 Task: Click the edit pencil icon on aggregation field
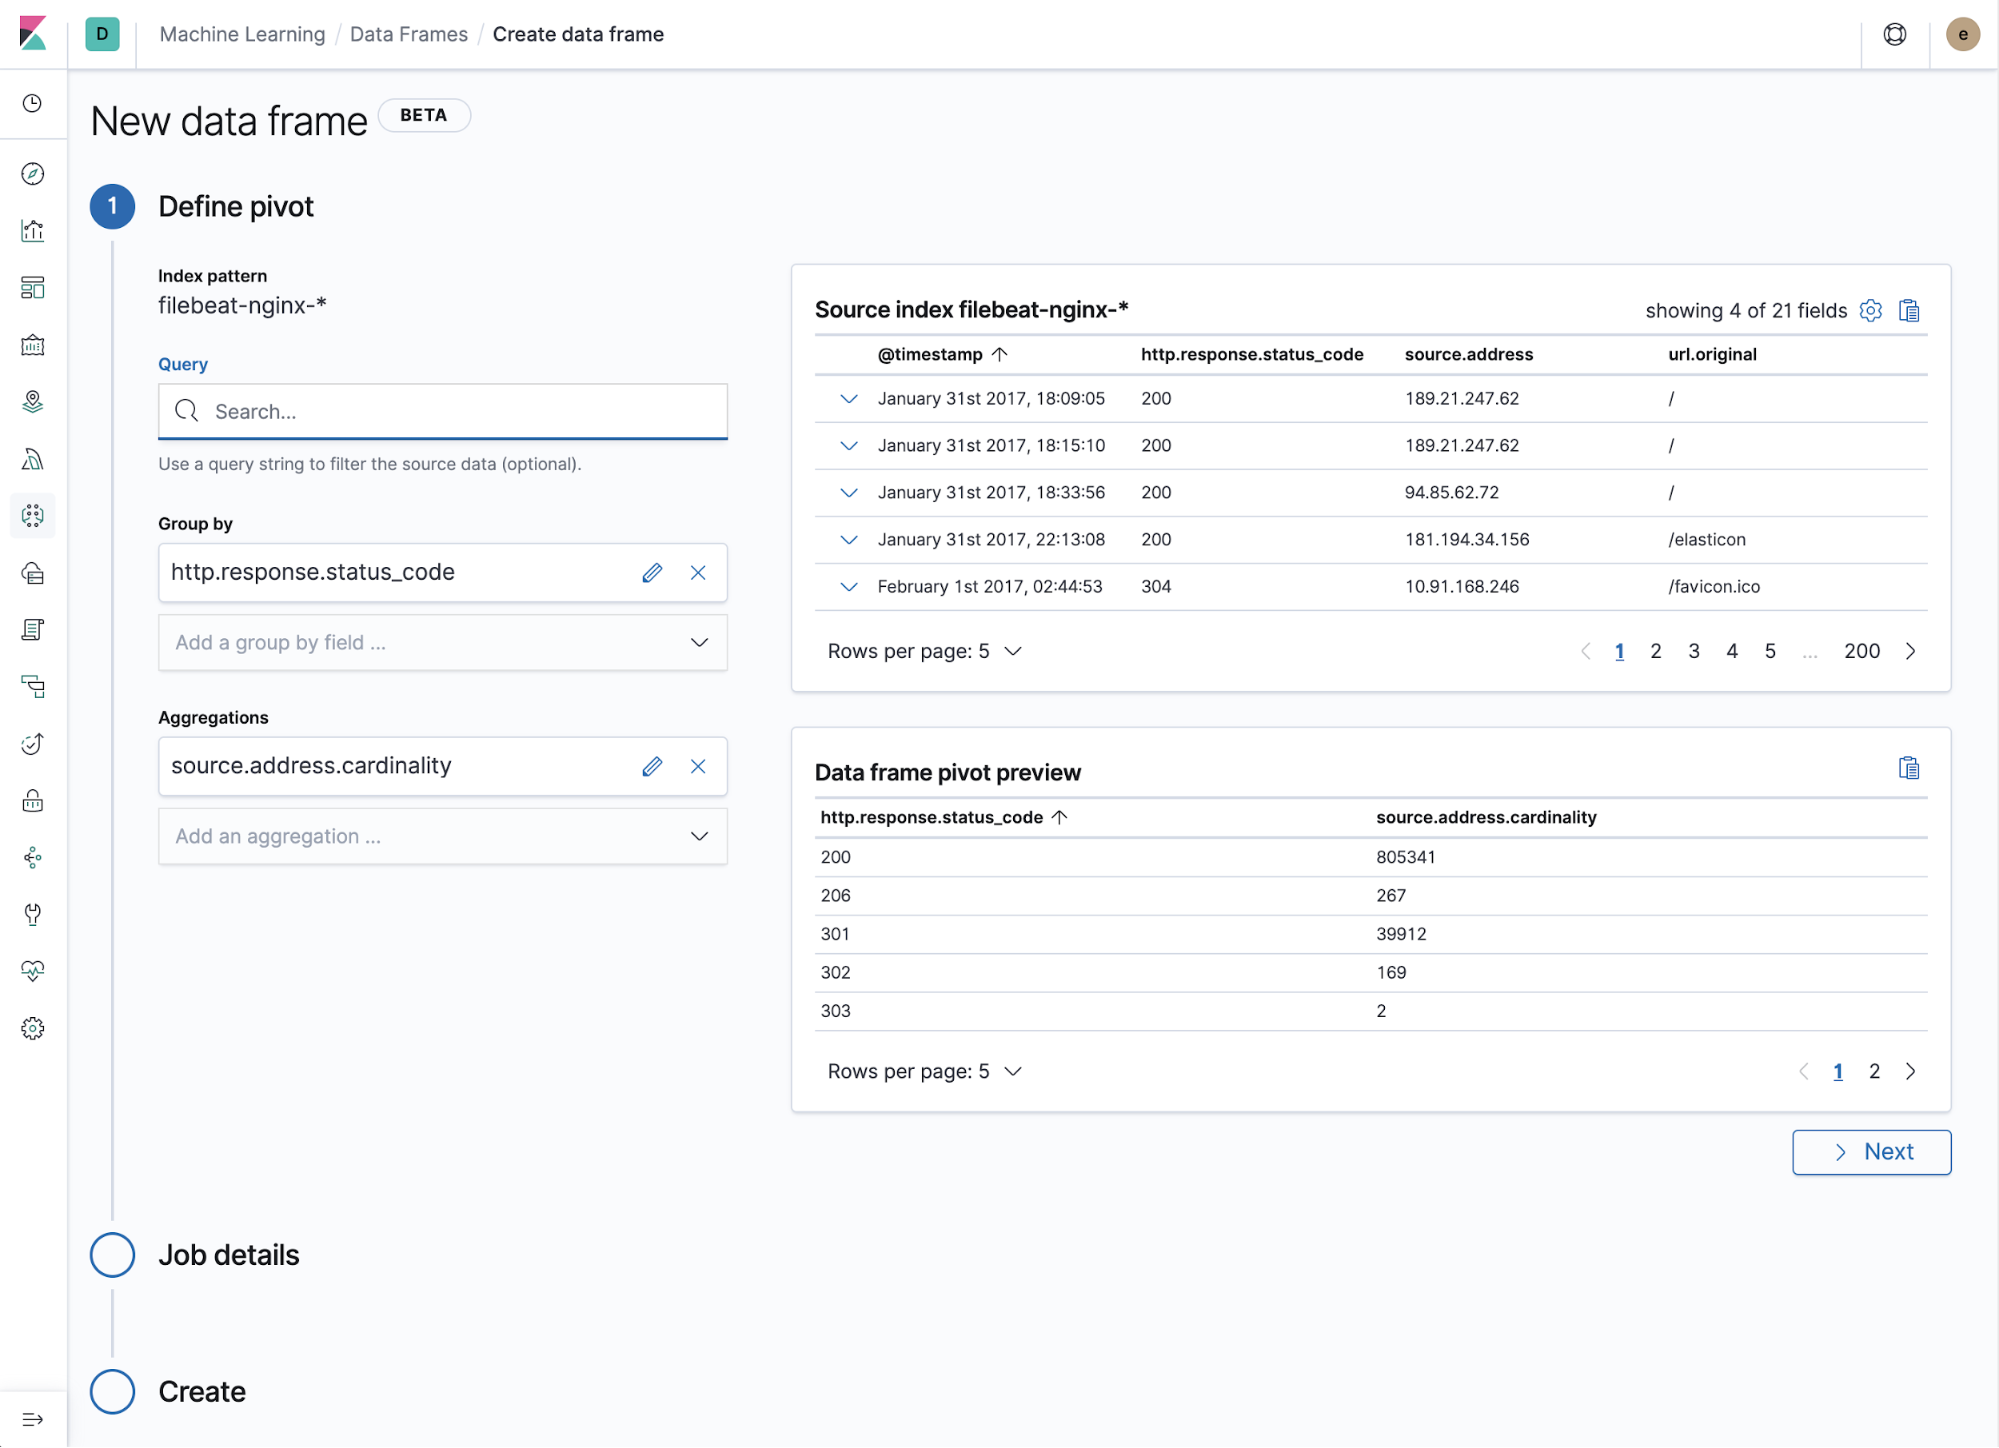tap(652, 765)
